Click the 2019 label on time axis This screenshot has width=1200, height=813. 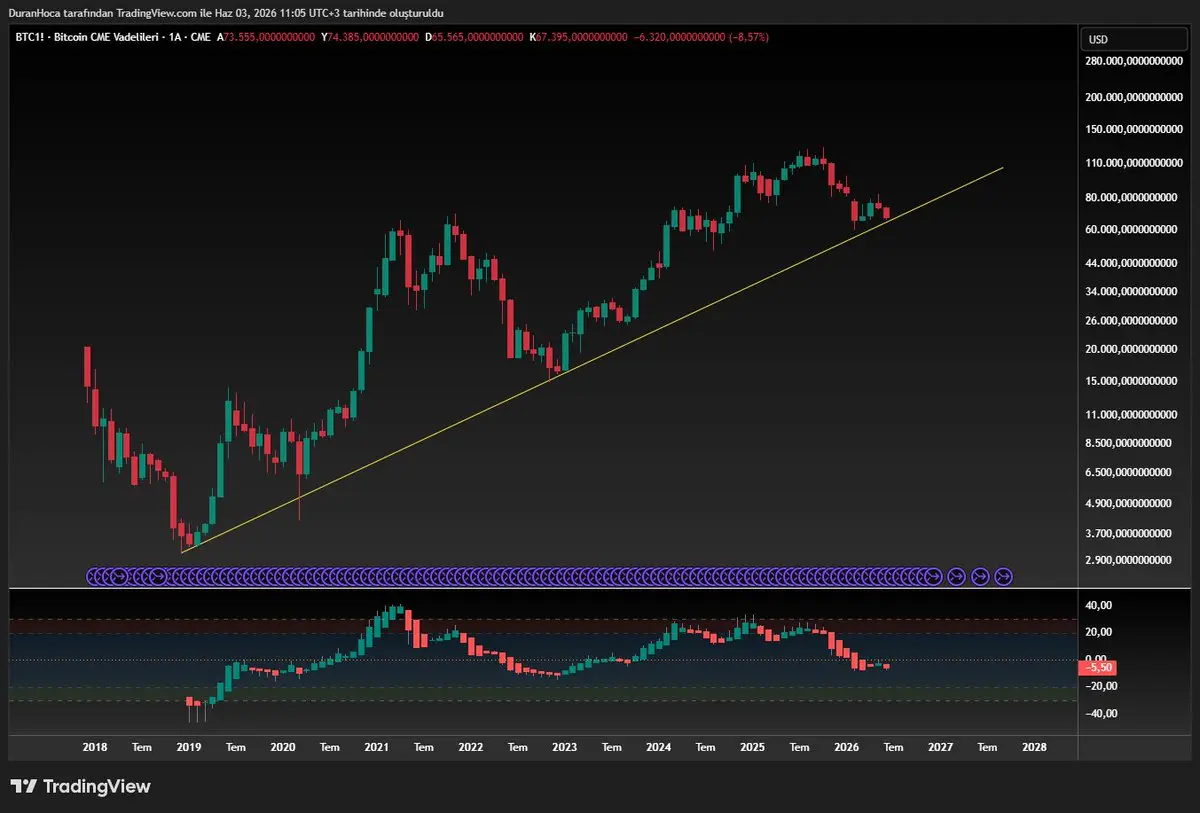click(x=189, y=747)
